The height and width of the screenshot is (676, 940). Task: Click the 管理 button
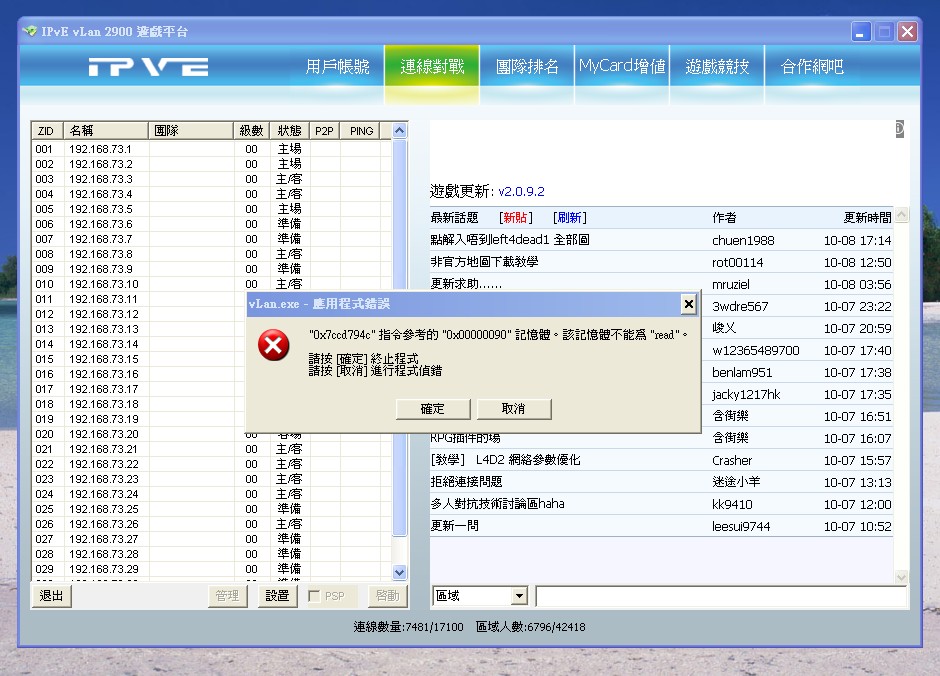point(227,596)
